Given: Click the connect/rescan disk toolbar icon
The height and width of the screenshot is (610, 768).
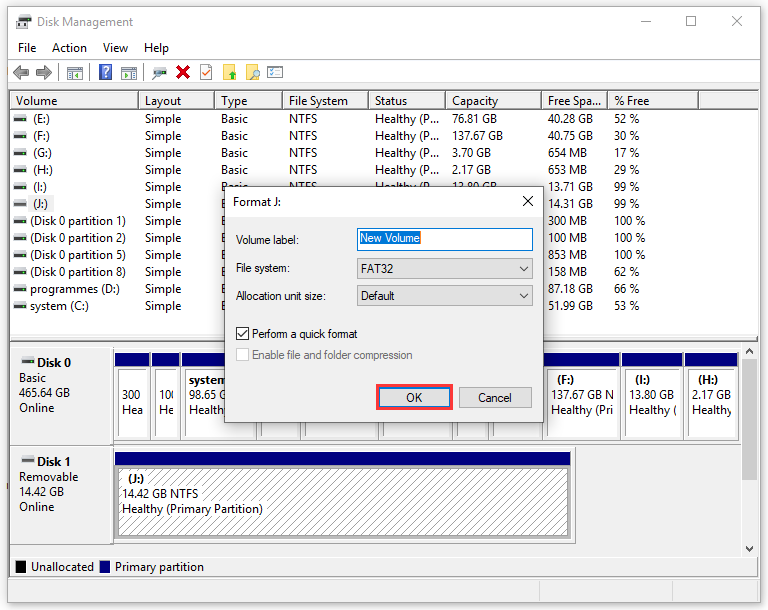Looking at the screenshot, I should (159, 73).
